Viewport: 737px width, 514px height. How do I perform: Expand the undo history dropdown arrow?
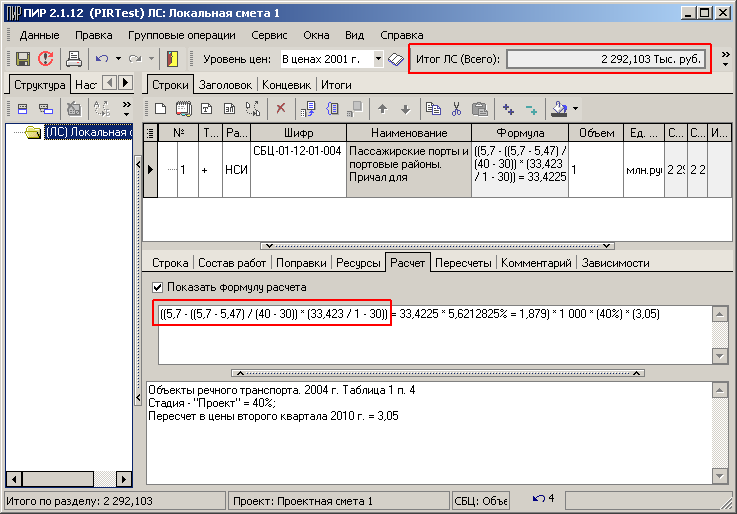click(x=118, y=59)
